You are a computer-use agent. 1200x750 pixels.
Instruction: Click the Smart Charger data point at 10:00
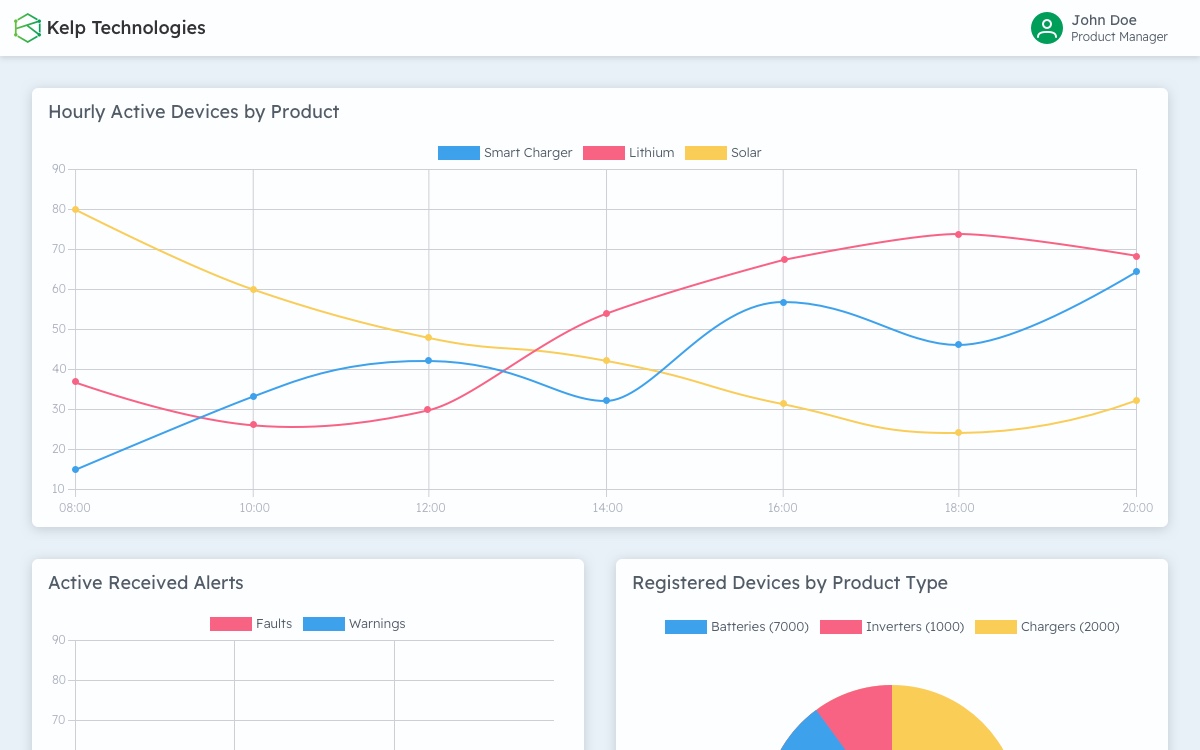(253, 396)
